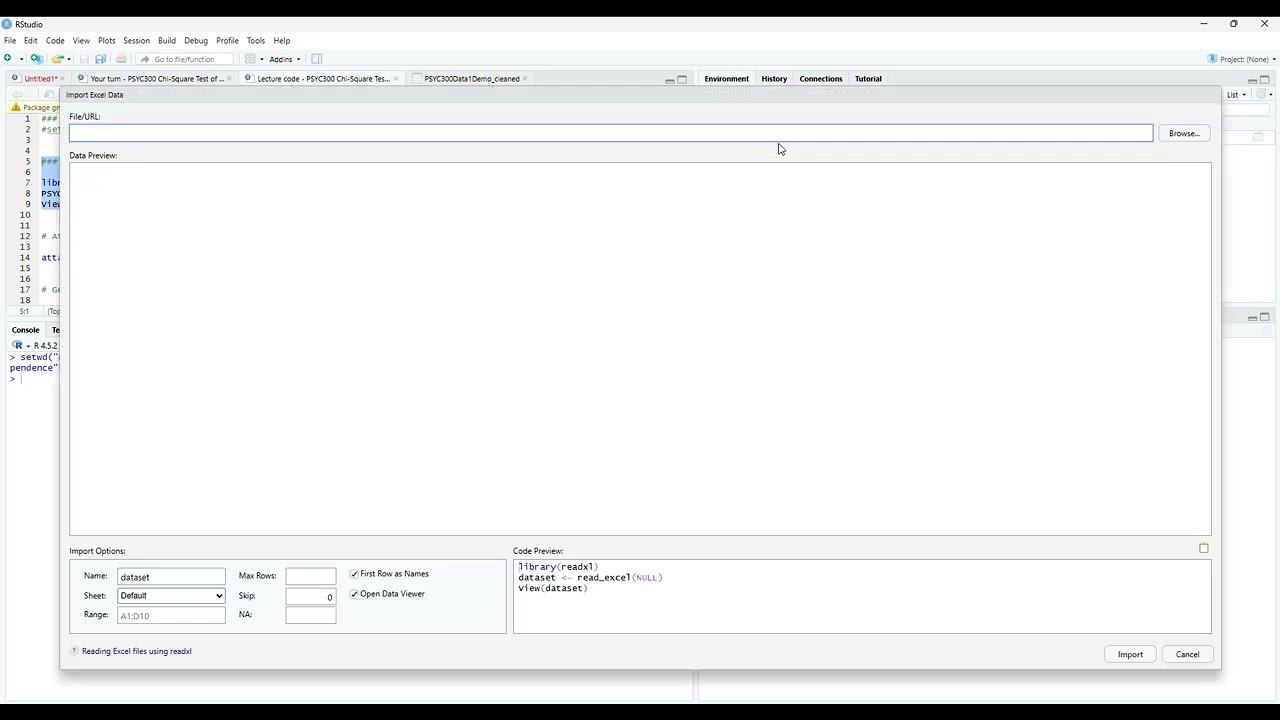The width and height of the screenshot is (1280, 720).
Task: Click the R project cube icon
Action: pos(1212,59)
